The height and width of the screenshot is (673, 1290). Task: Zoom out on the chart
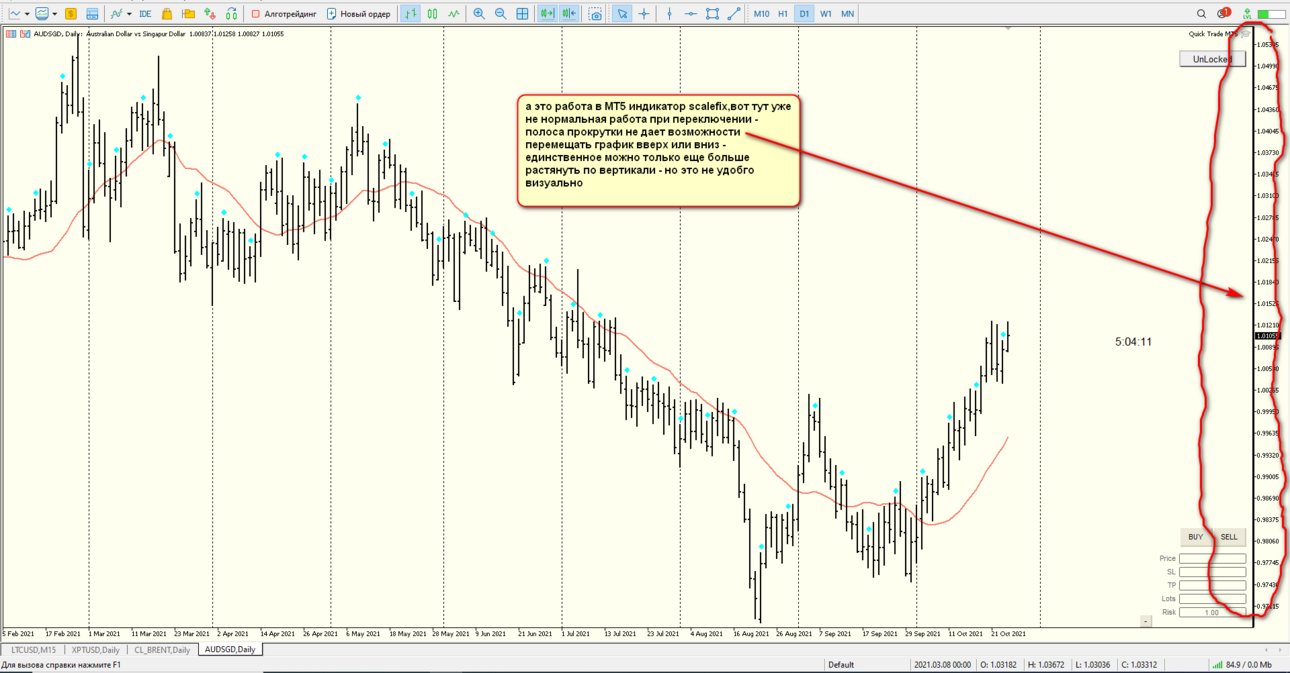[501, 14]
